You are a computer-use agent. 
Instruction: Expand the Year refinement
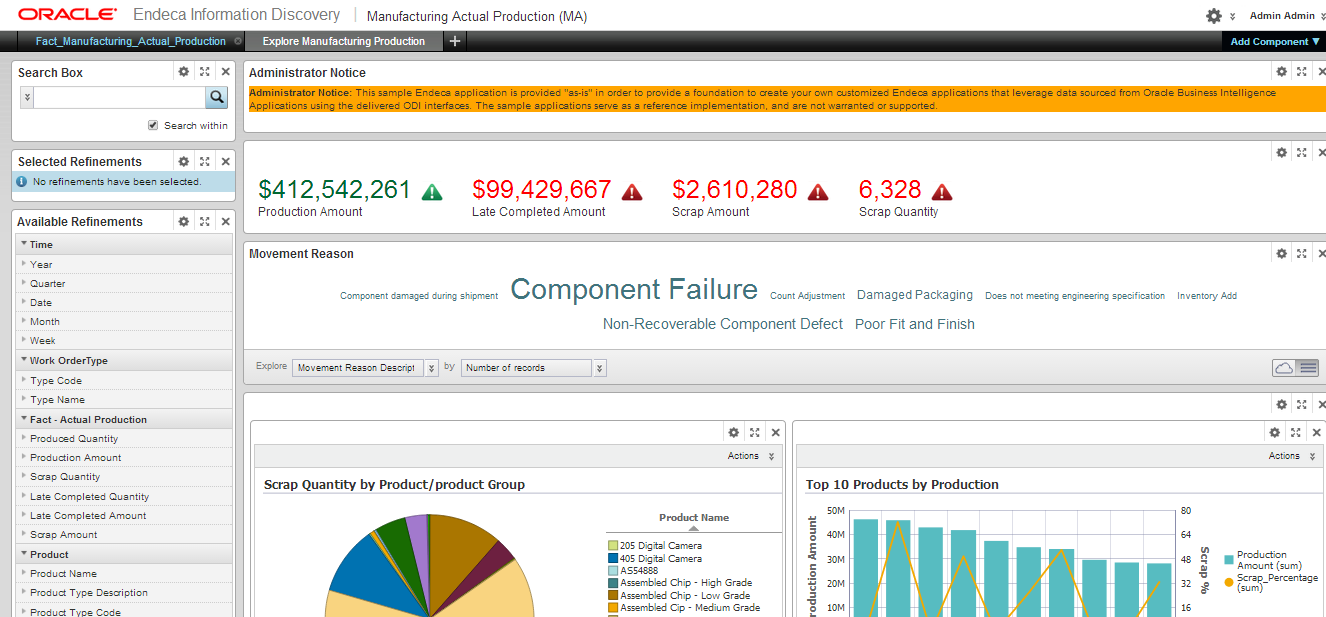(24, 264)
